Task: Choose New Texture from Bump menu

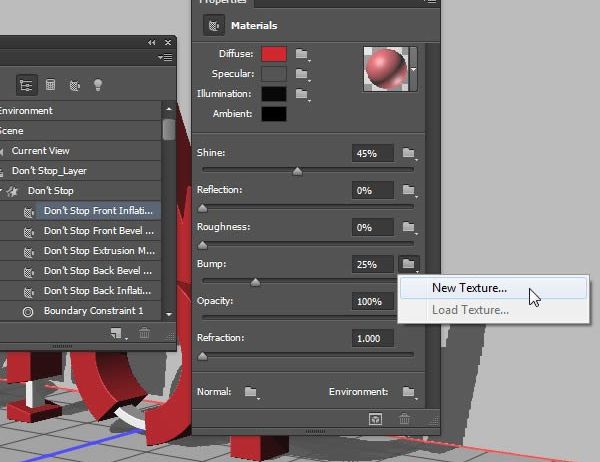Action: pos(493,288)
